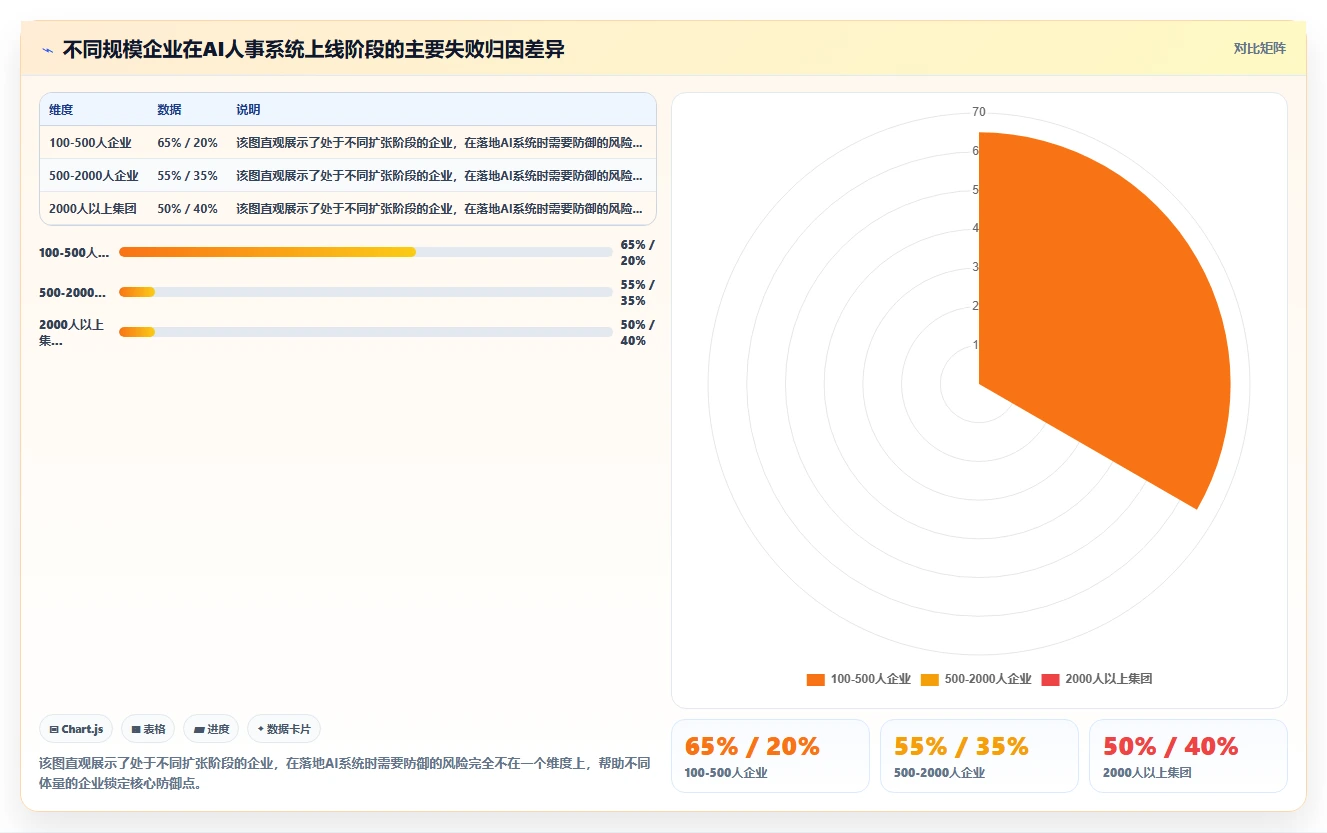The width and height of the screenshot is (1327, 833).
Task: Click the 55% / 35% table cell
Action: pyautogui.click(x=187, y=176)
